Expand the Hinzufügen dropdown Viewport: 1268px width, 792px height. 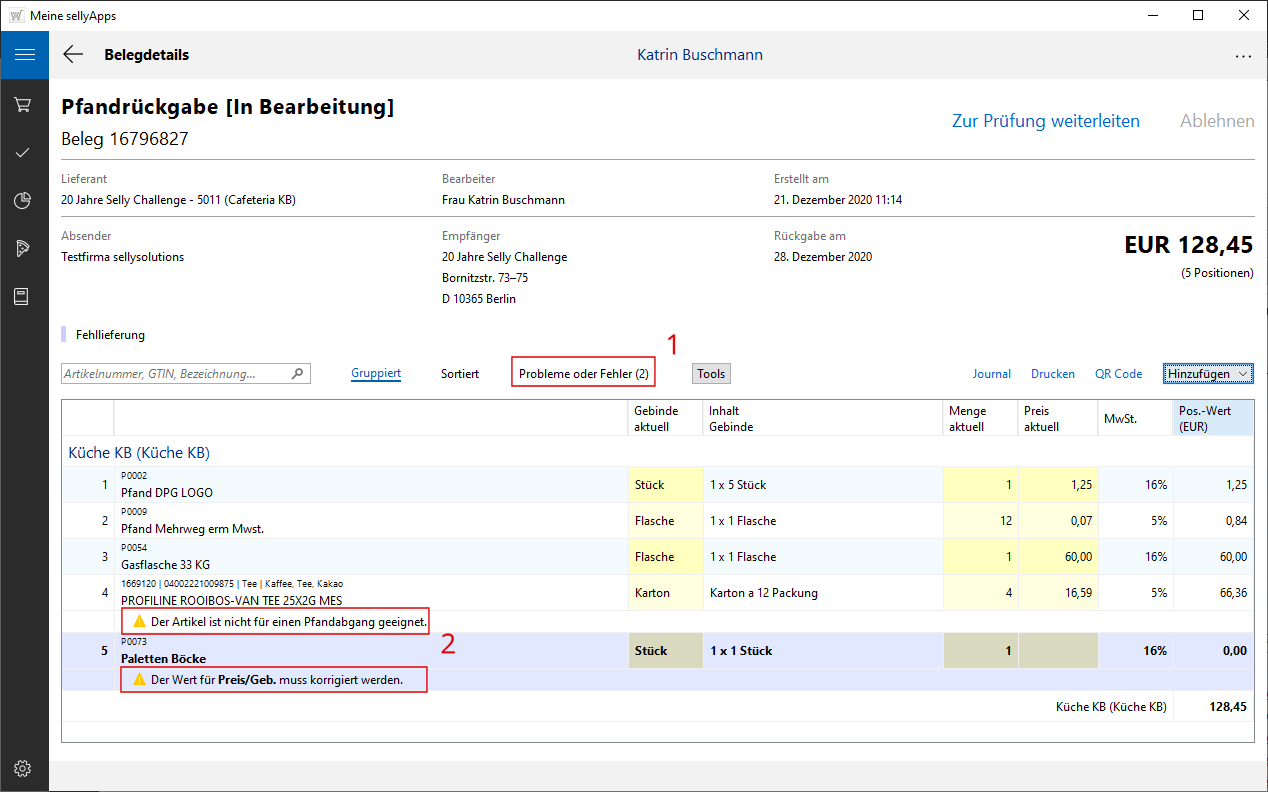1208,374
